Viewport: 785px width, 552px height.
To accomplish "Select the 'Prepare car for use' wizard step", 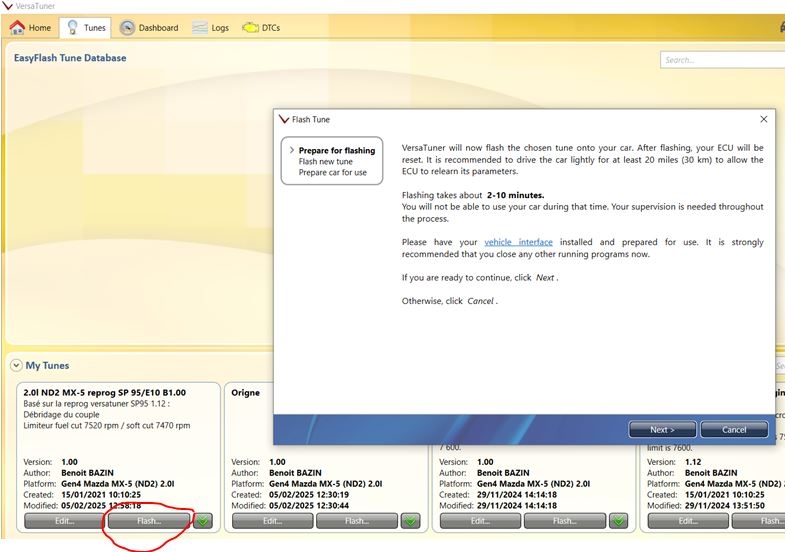I will 332,173.
